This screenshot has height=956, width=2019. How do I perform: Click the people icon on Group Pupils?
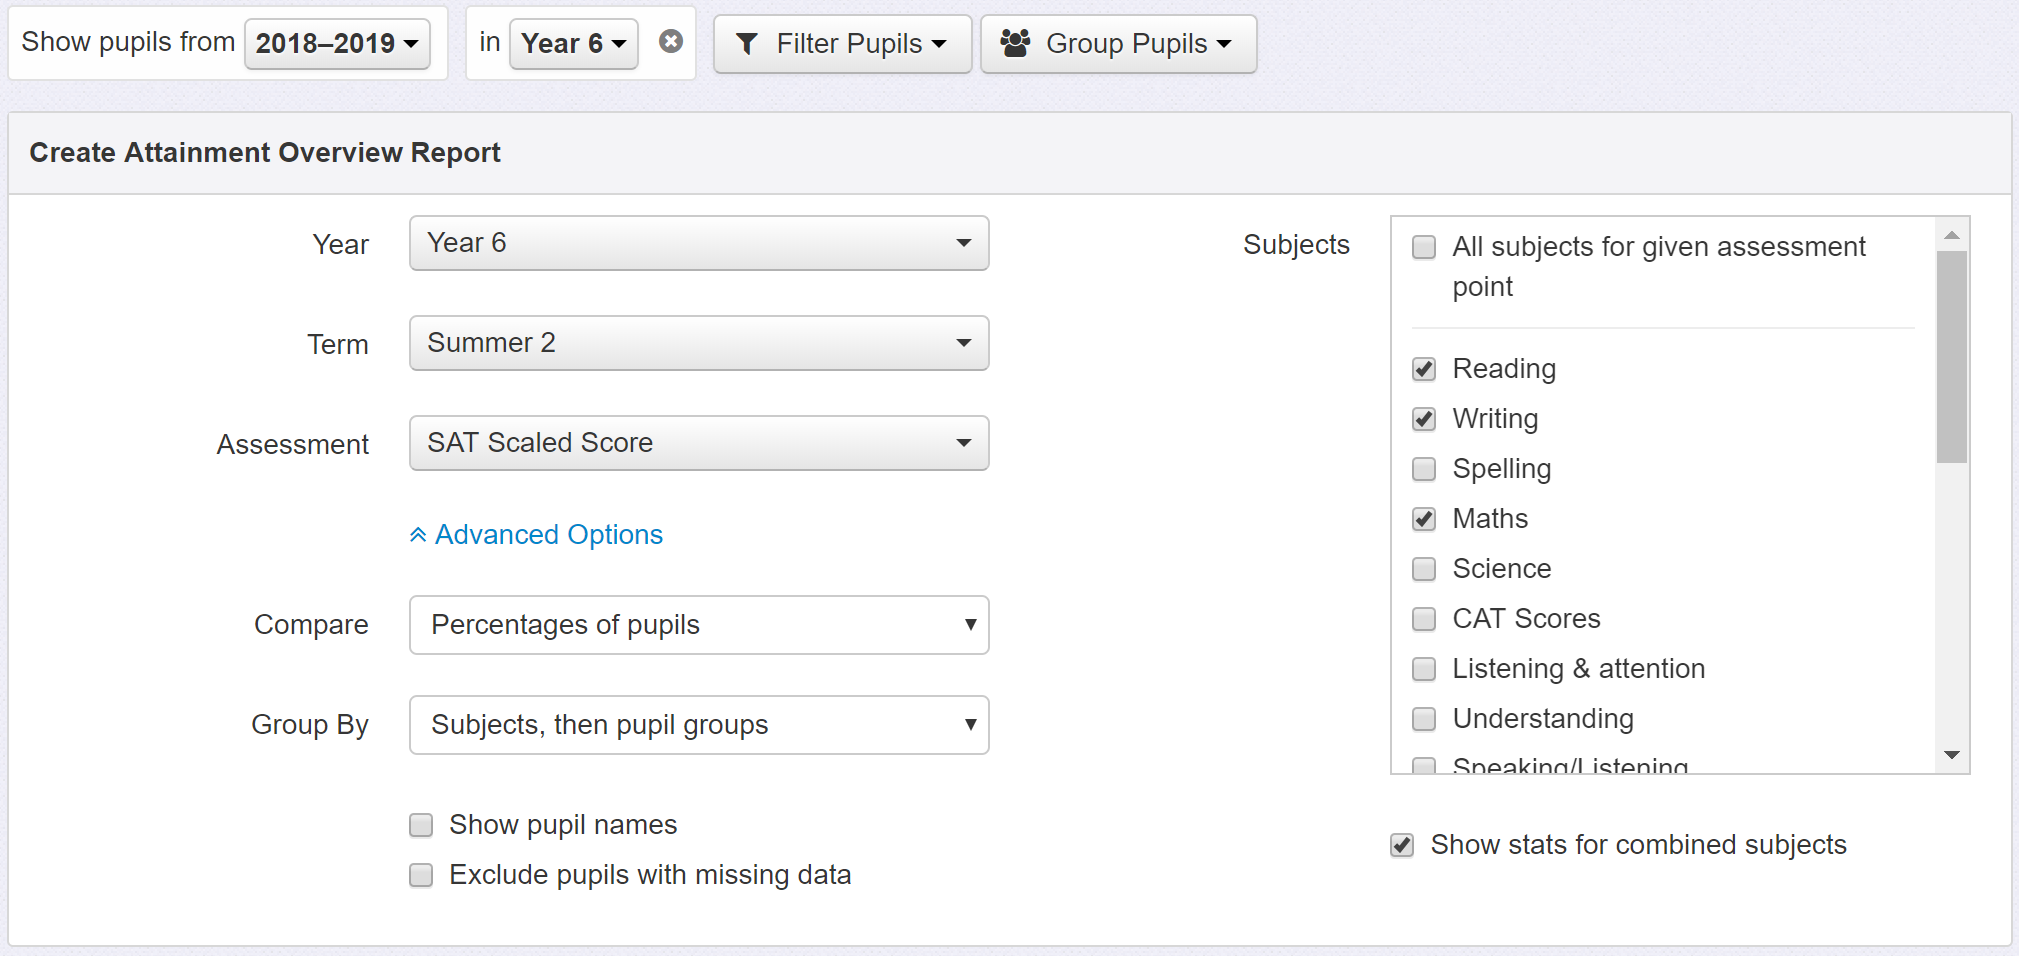[1015, 43]
